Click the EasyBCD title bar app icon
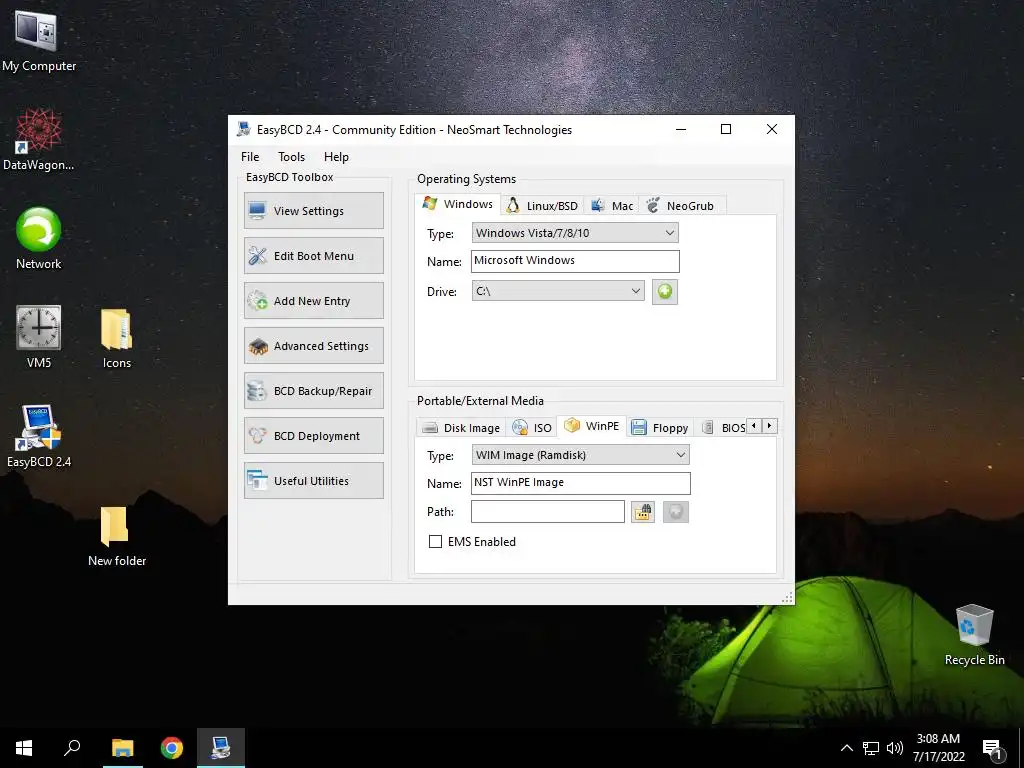Screen dimensions: 1024x768 pyautogui.click(x=244, y=129)
